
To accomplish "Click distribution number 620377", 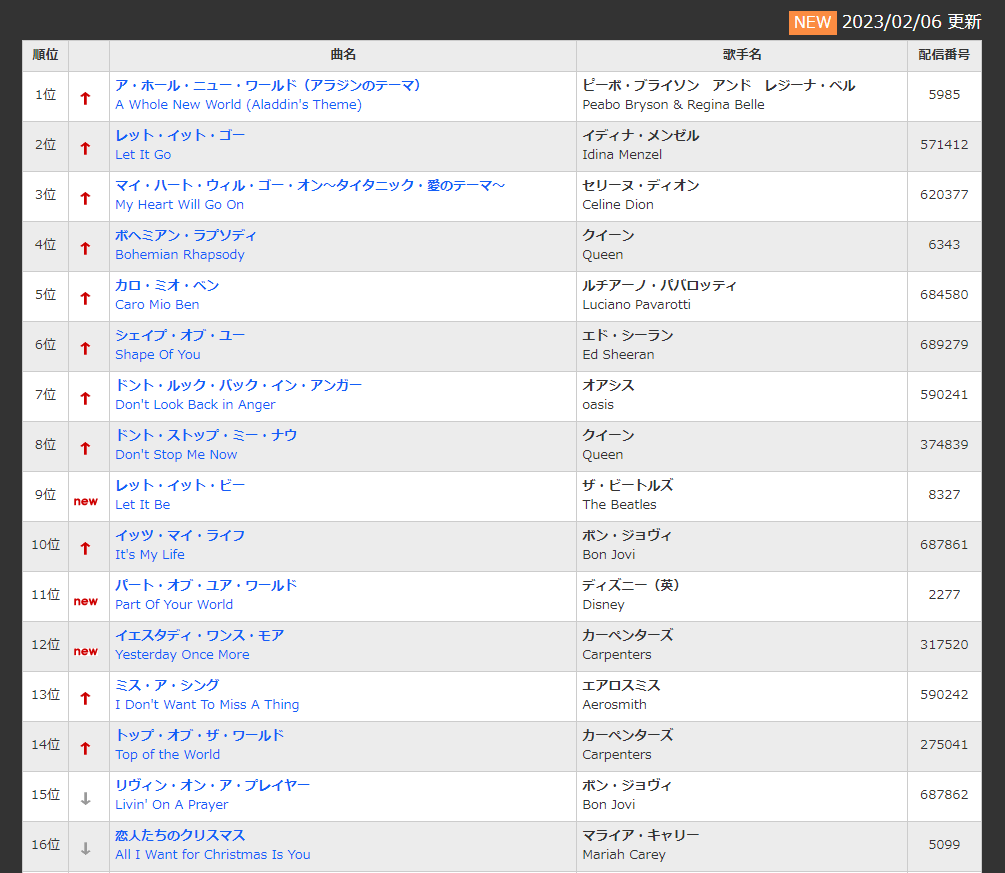I will coord(944,195).
